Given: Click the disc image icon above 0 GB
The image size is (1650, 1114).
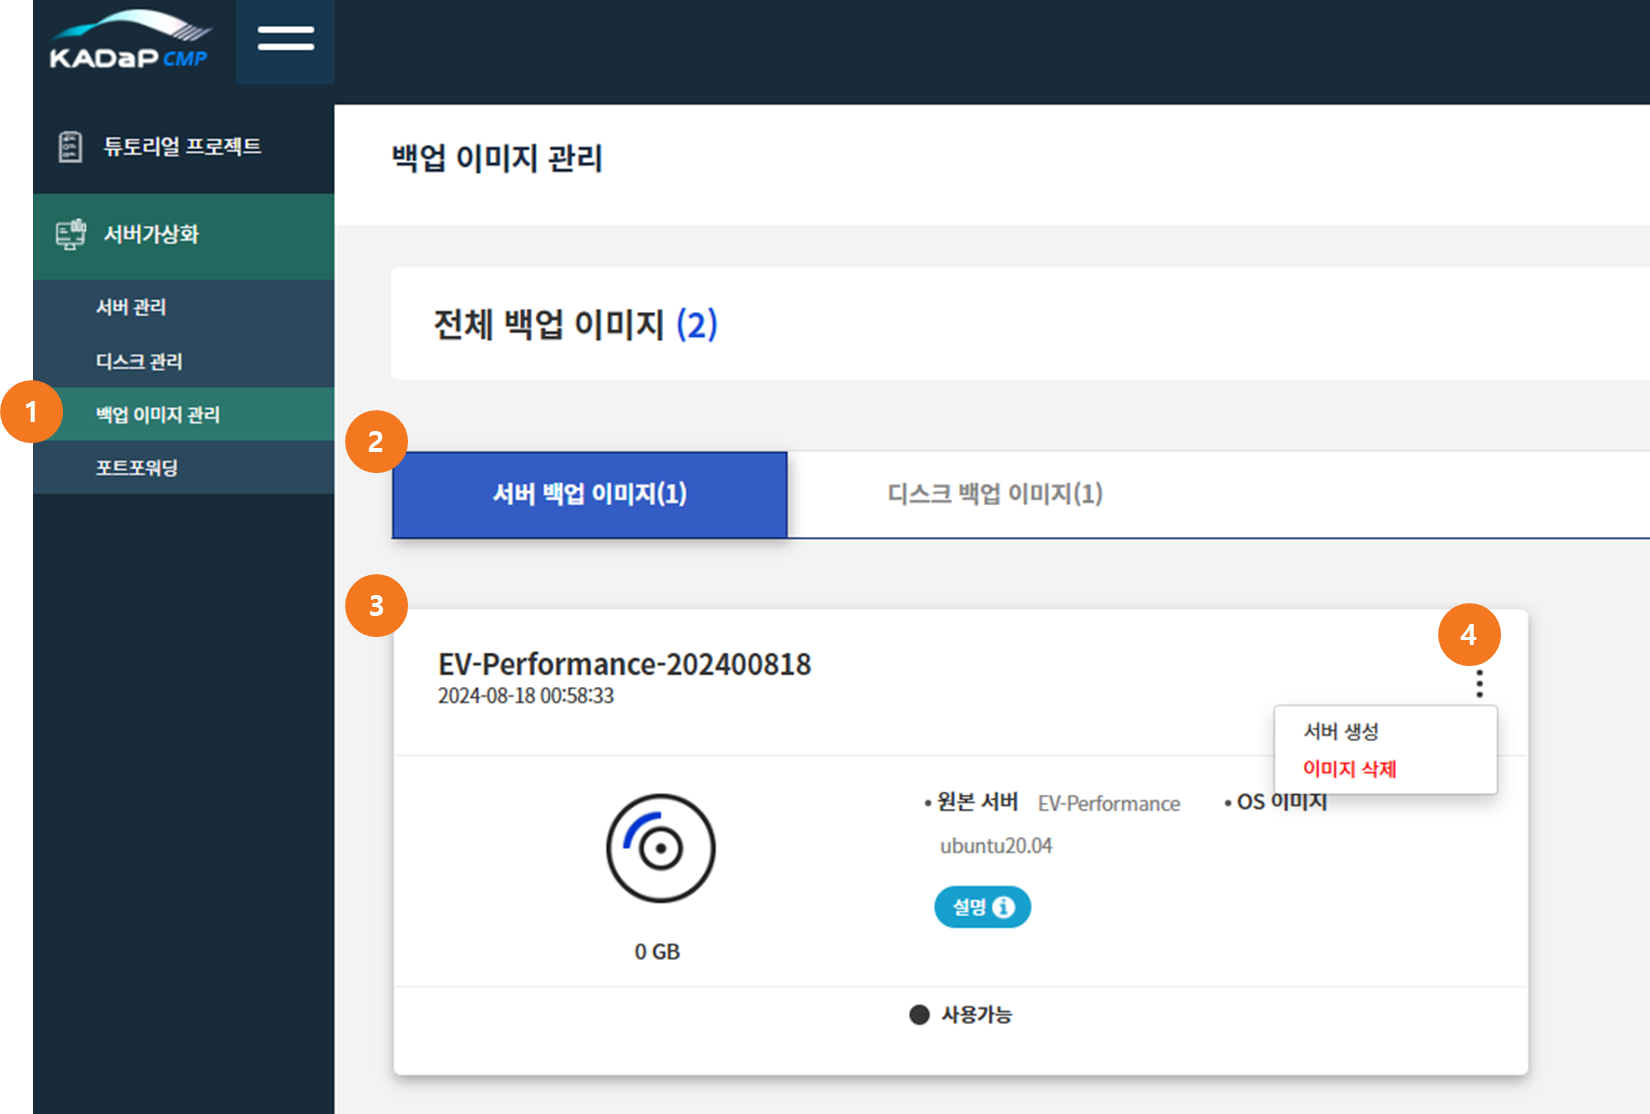Looking at the screenshot, I should pos(660,849).
